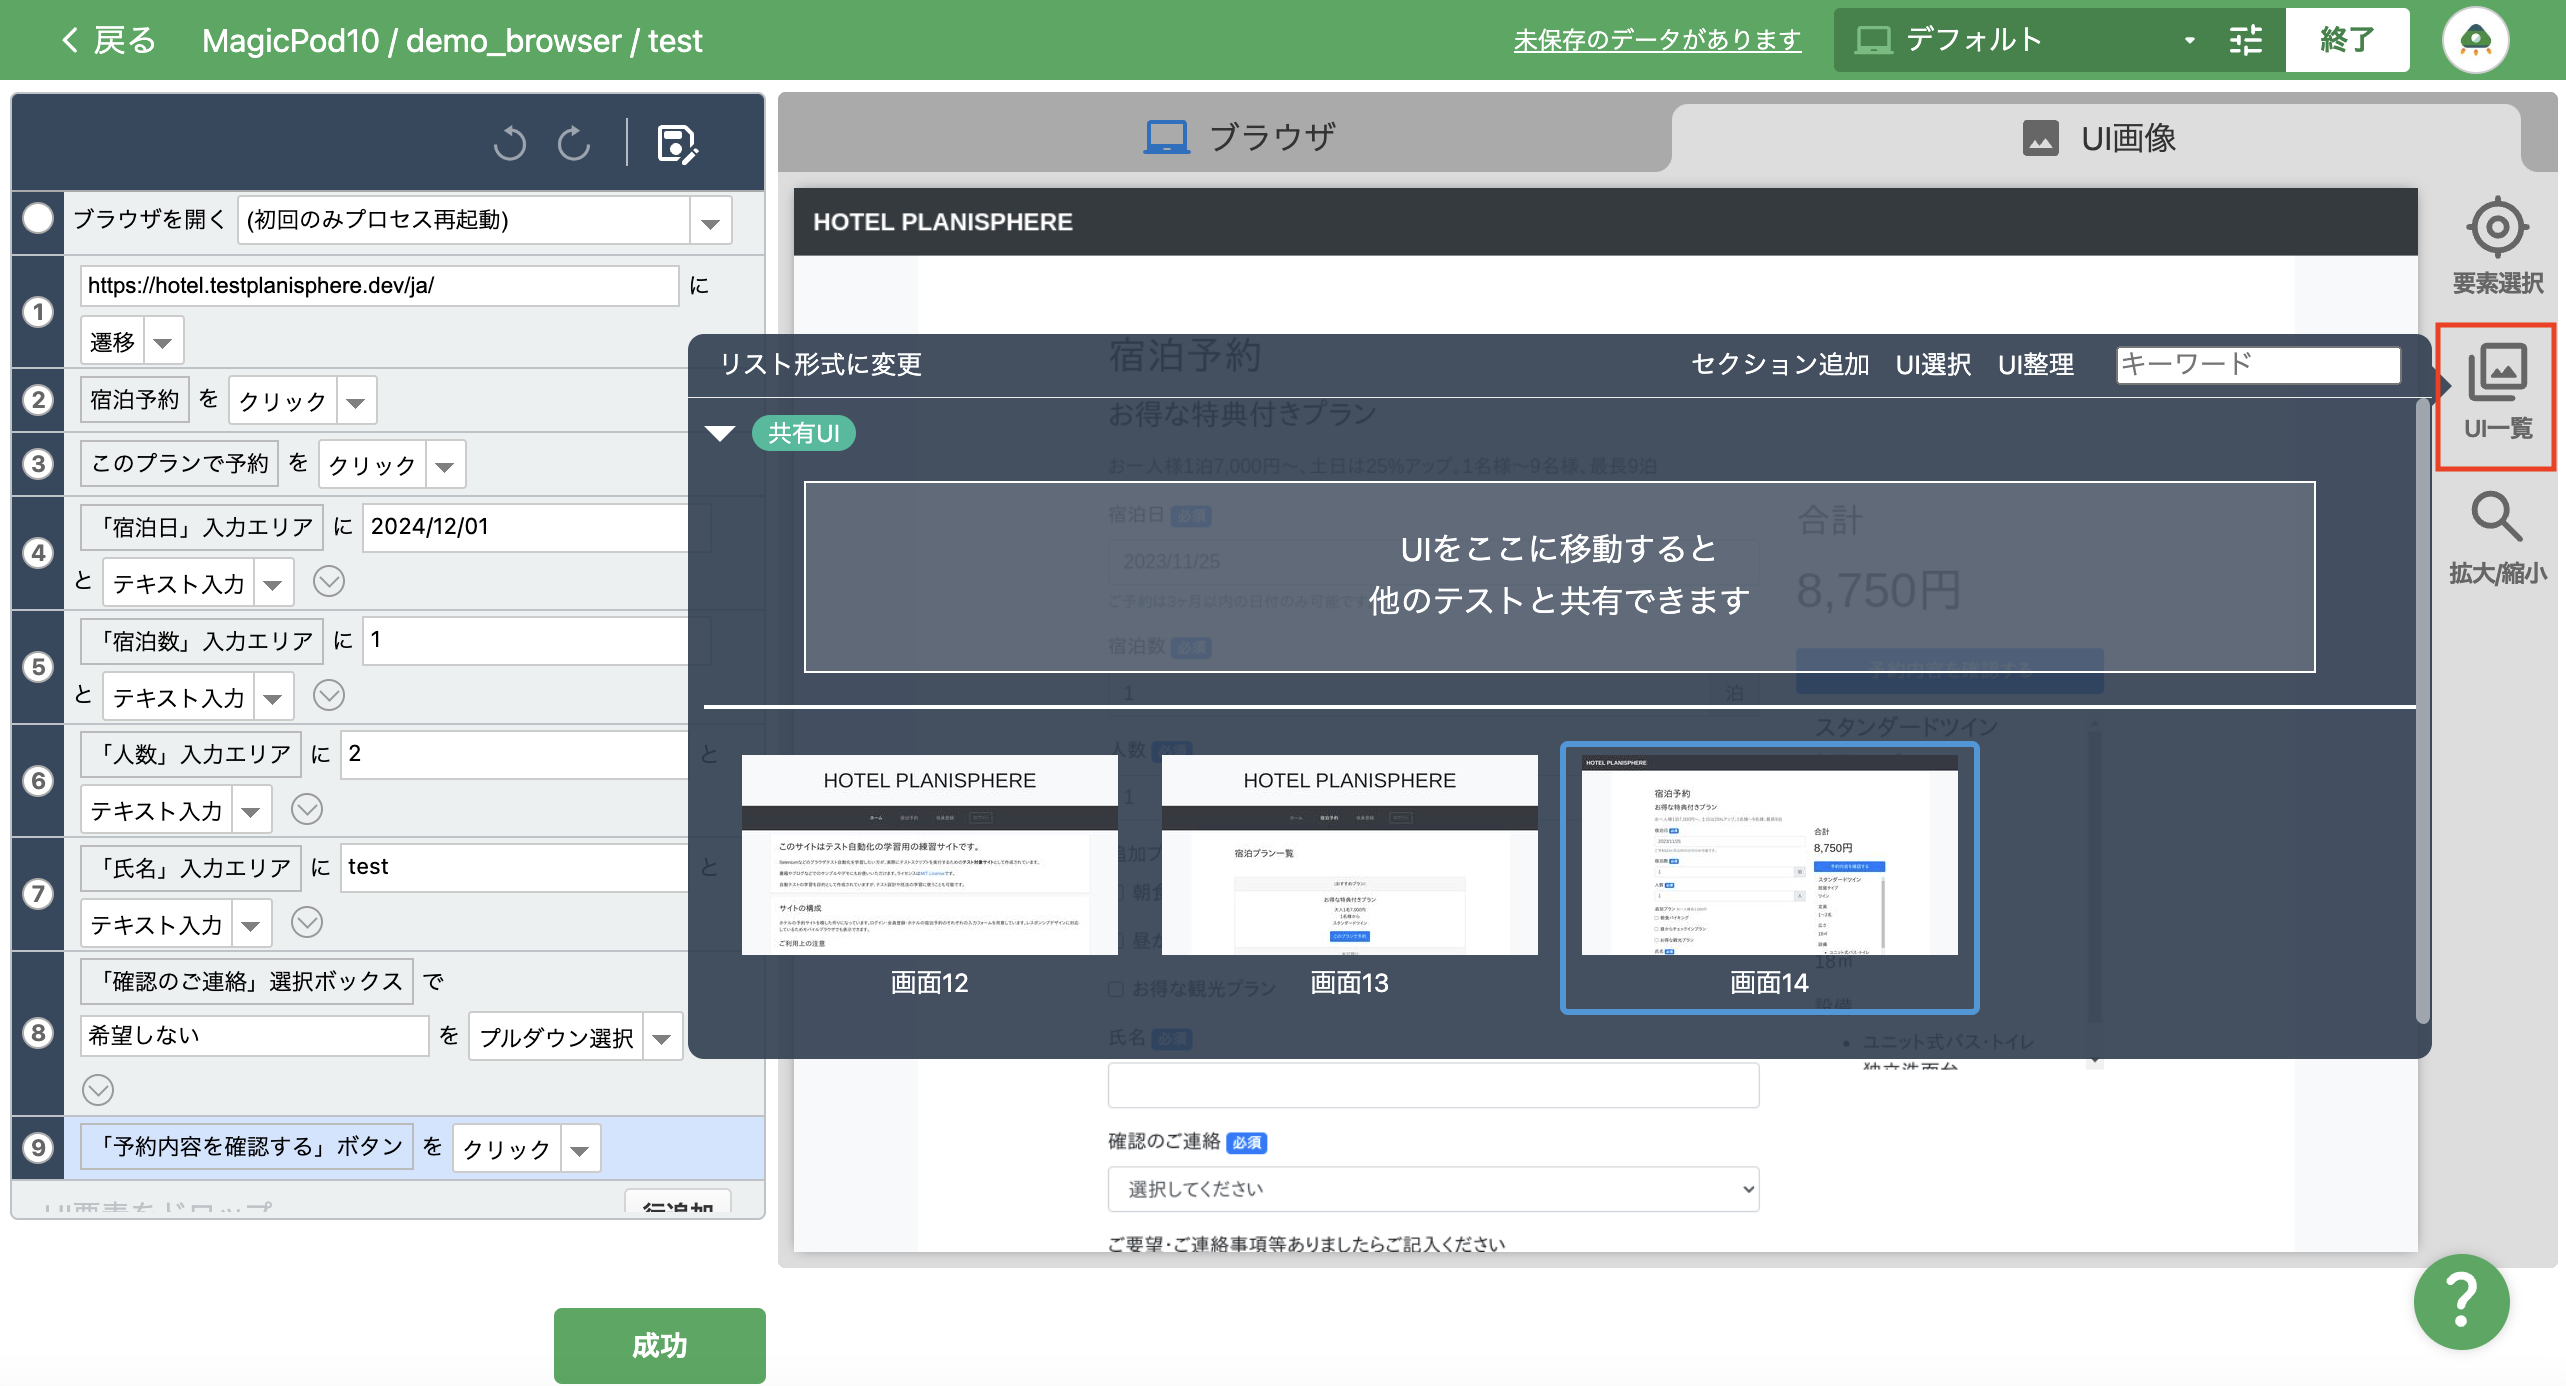Image resolution: width=2566 pixels, height=1386 pixels.
Task: Open the 選択してください select box
Action: [x=1433, y=1189]
